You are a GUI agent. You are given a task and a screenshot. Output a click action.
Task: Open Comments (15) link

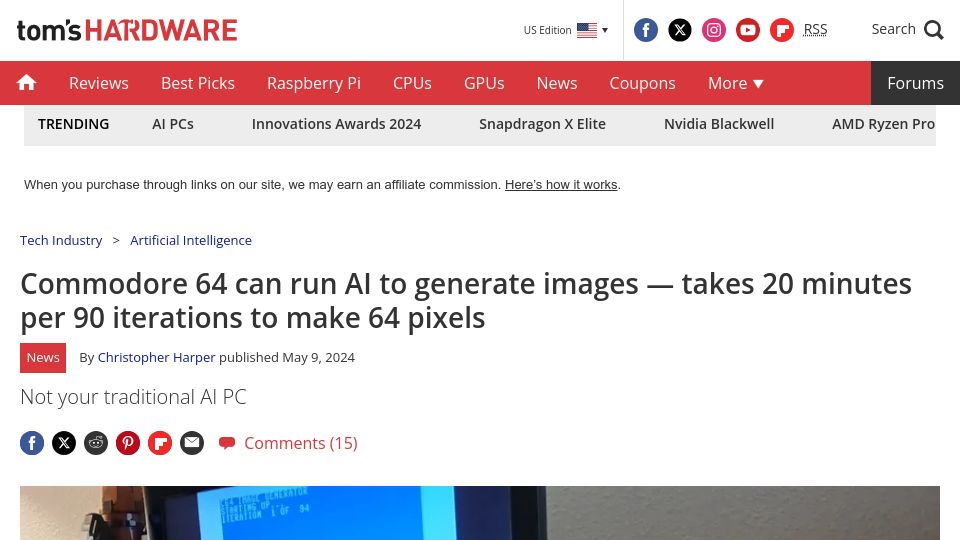[288, 443]
